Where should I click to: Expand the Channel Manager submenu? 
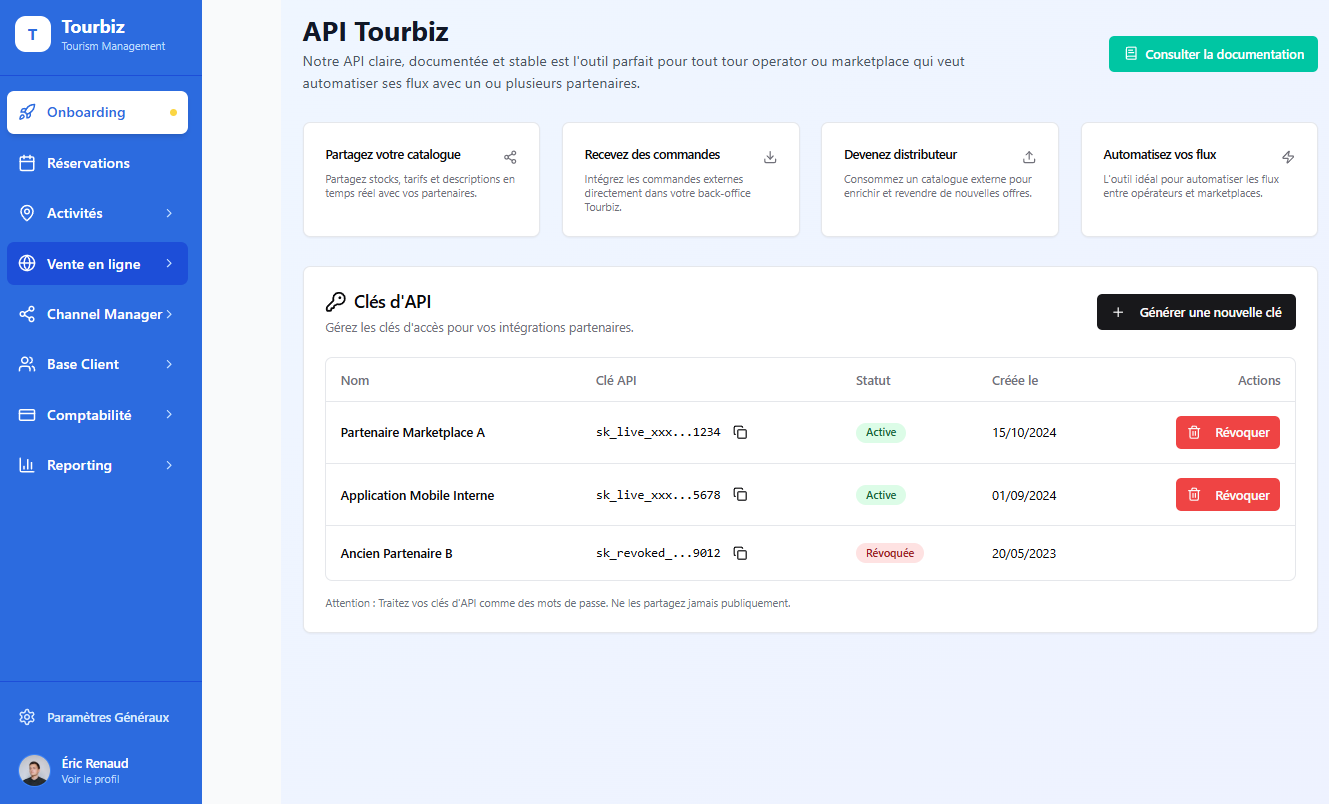point(169,314)
